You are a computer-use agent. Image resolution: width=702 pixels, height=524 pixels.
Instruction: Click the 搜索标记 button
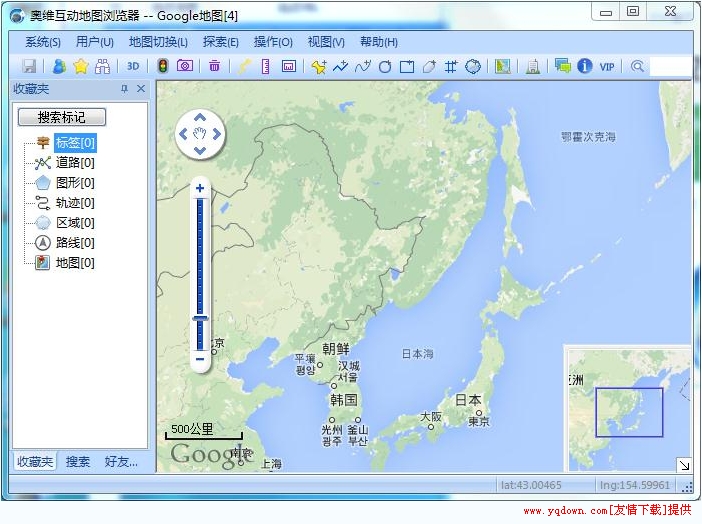pyautogui.click(x=62, y=117)
